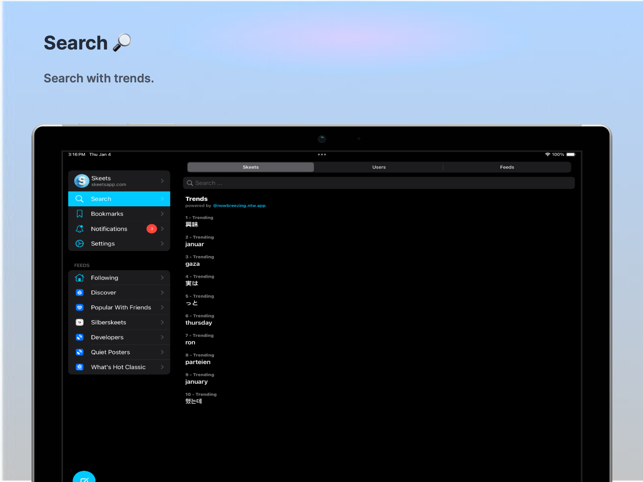Open the Developers feed
643x482 pixels.
click(119, 337)
